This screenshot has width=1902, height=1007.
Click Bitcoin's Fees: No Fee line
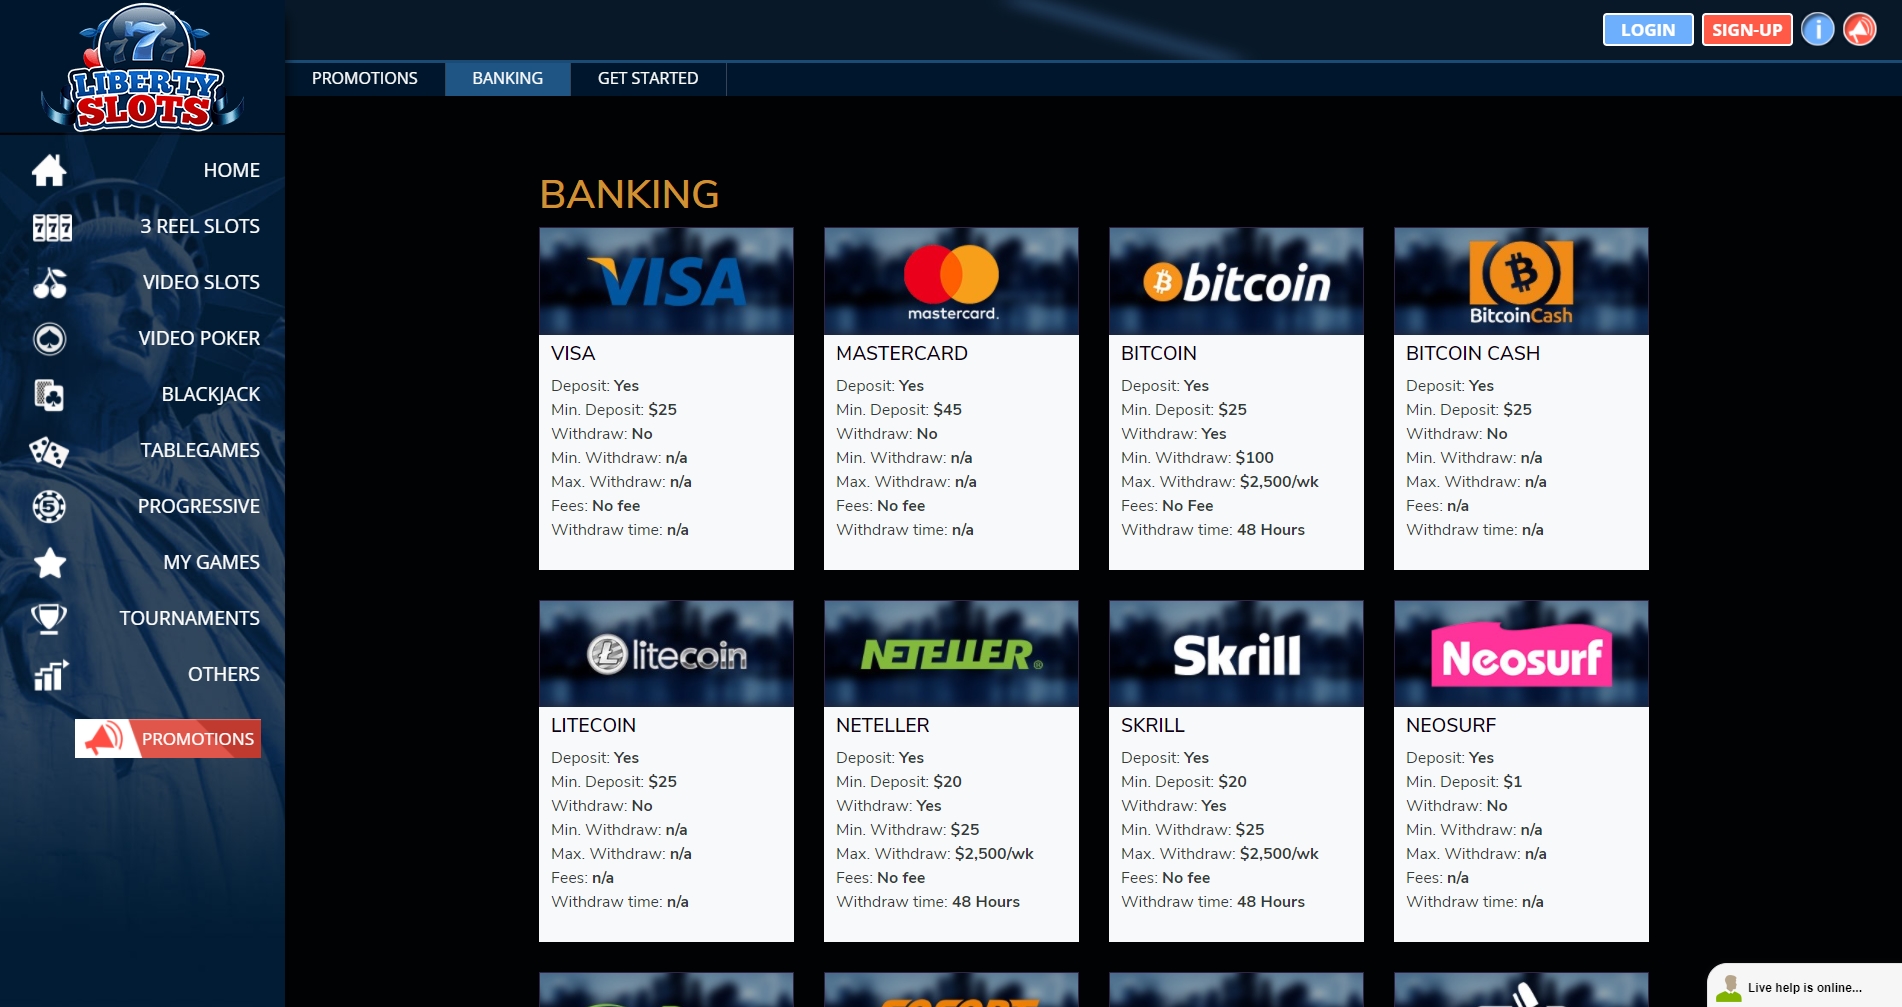click(x=1167, y=506)
